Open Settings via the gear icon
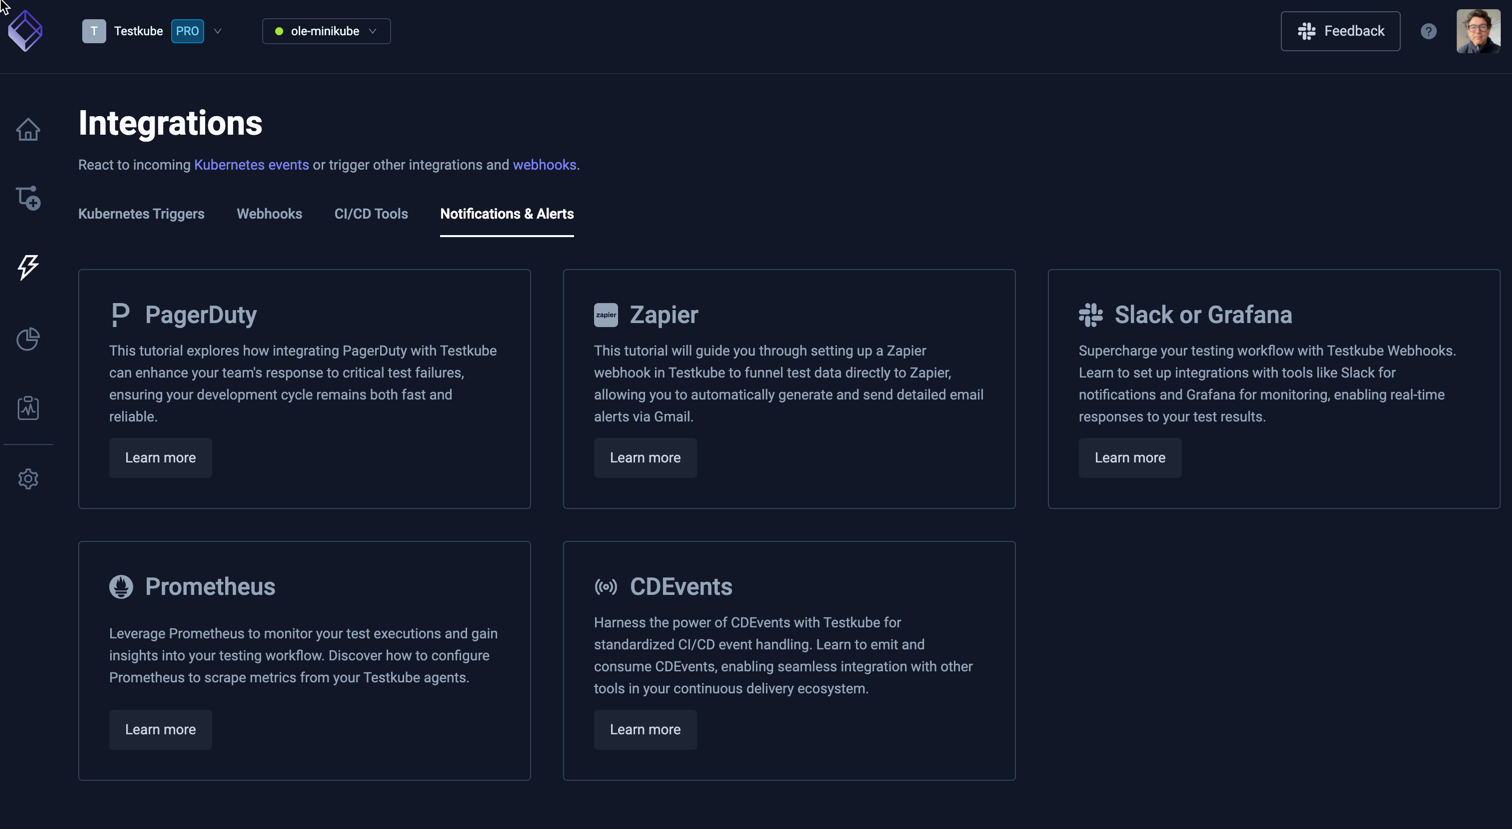 click(x=27, y=479)
